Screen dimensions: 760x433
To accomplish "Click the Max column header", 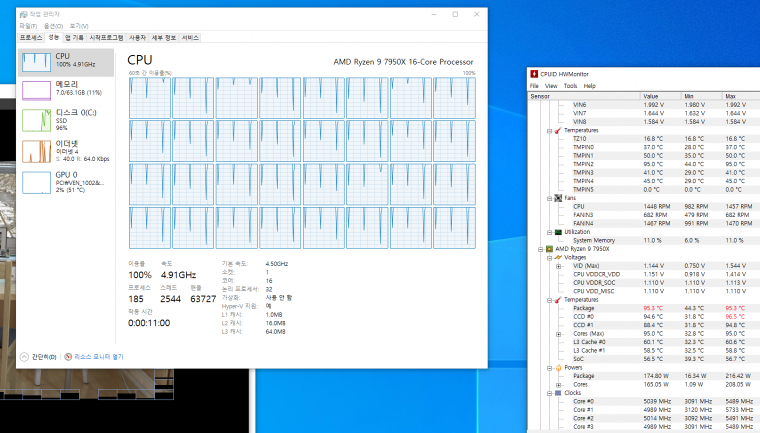I will (x=741, y=96).
